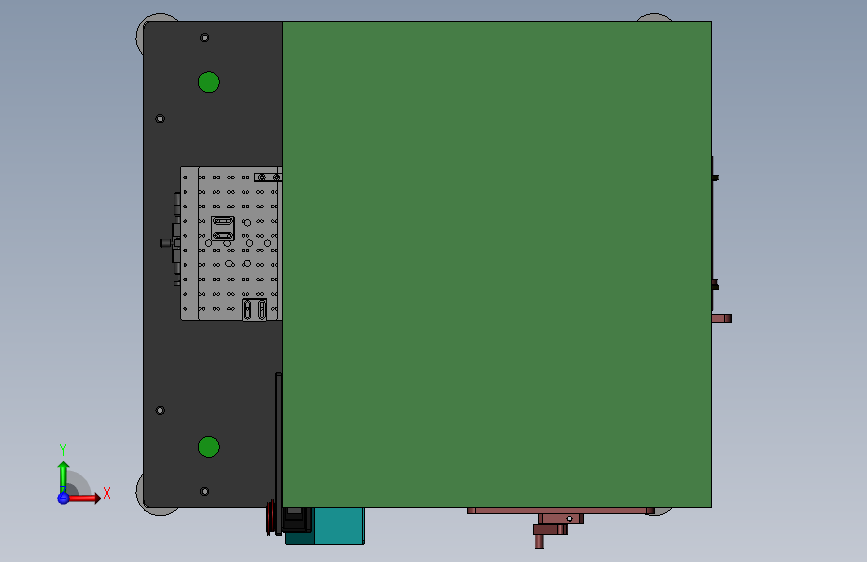Image resolution: width=867 pixels, height=562 pixels.
Task: Select the brown bracket on the right edge
Action: pyautogui.click(x=722, y=318)
